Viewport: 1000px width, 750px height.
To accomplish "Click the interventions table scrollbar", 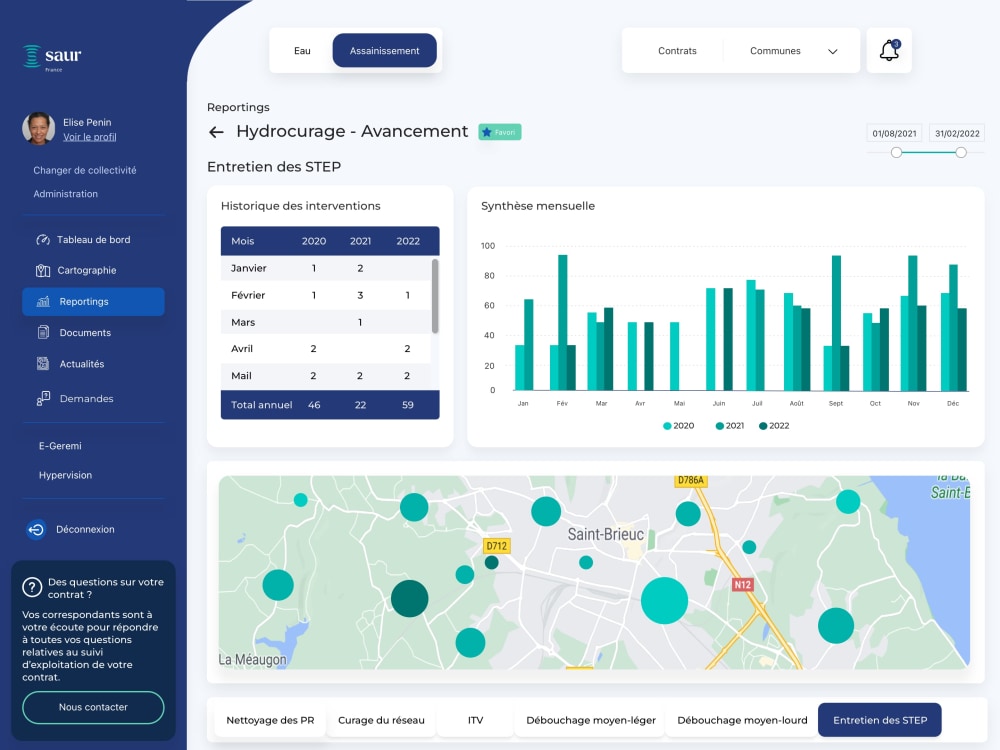I will (435, 296).
